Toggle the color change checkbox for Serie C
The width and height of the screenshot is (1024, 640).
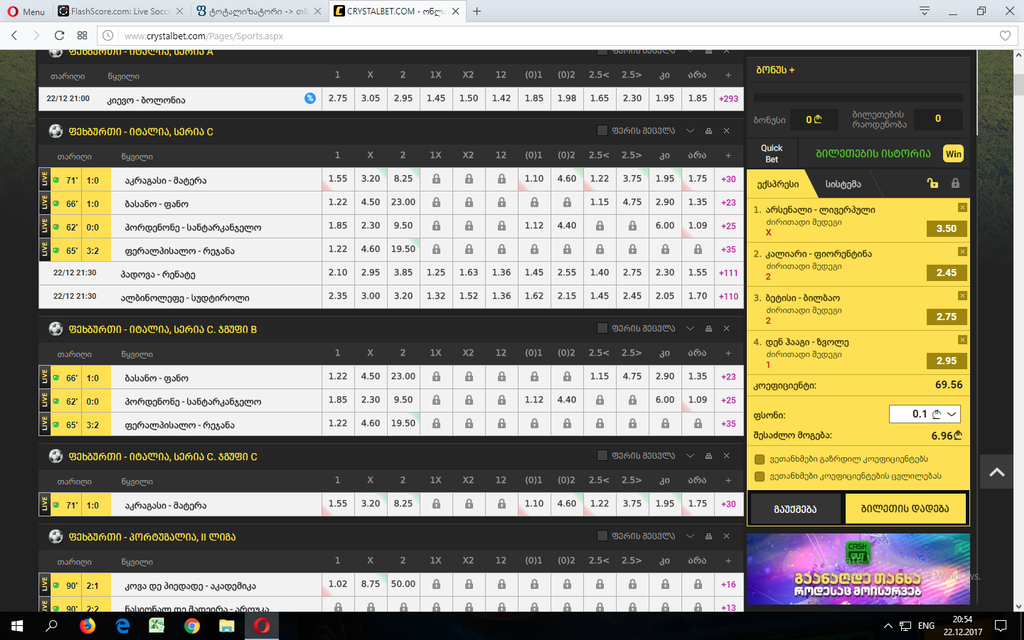602,131
